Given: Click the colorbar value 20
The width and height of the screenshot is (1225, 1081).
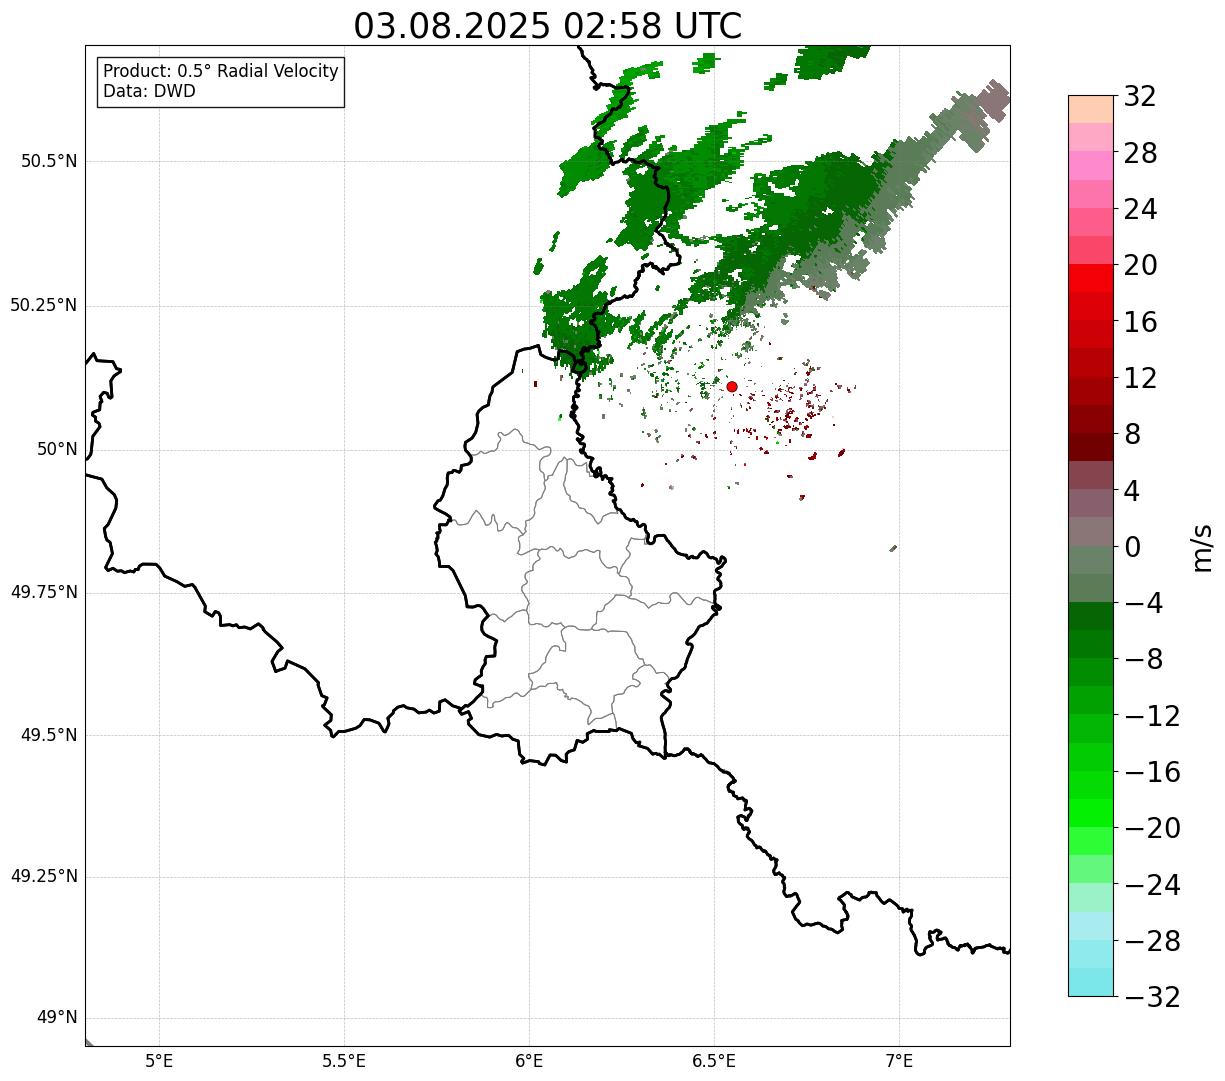Looking at the screenshot, I should tap(1141, 265).
